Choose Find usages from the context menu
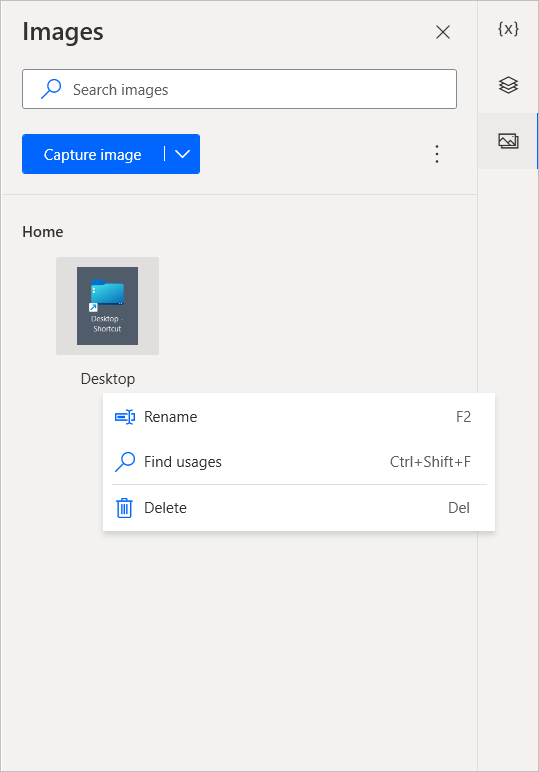This screenshot has height=772, width=539. coord(298,462)
